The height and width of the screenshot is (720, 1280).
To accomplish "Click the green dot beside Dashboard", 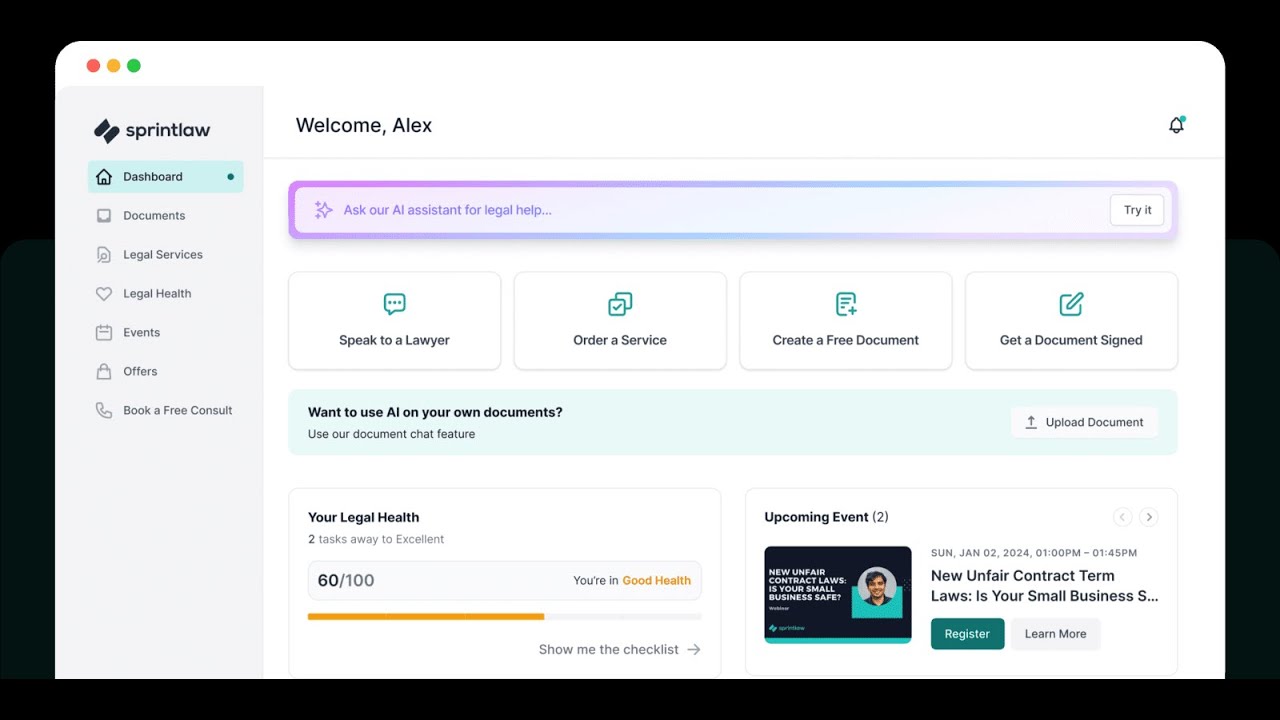I will [231, 177].
